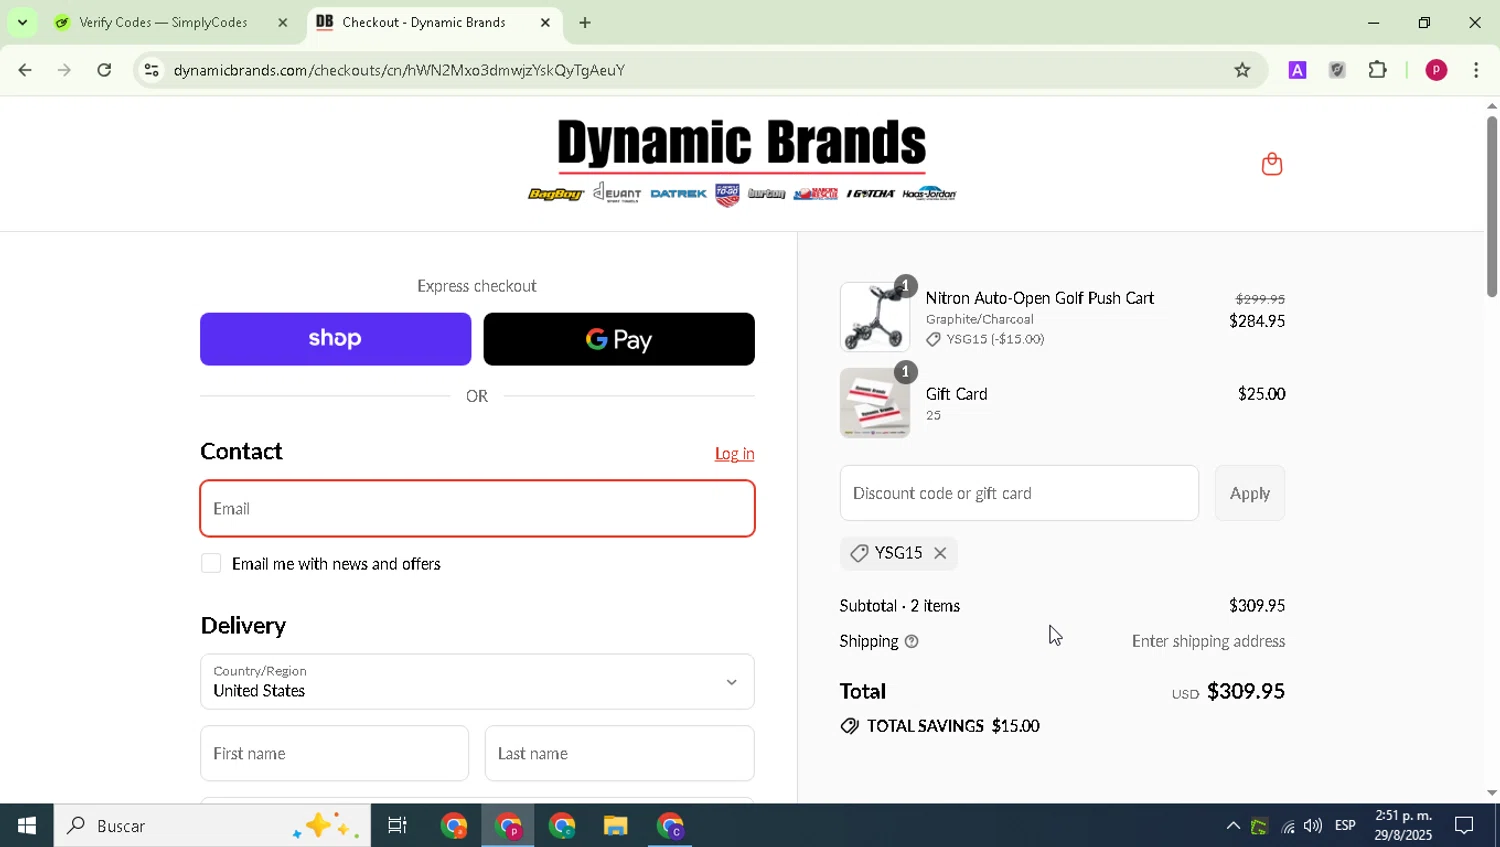
Task: Expand the Country/Region dropdown
Action: [x=477, y=682]
